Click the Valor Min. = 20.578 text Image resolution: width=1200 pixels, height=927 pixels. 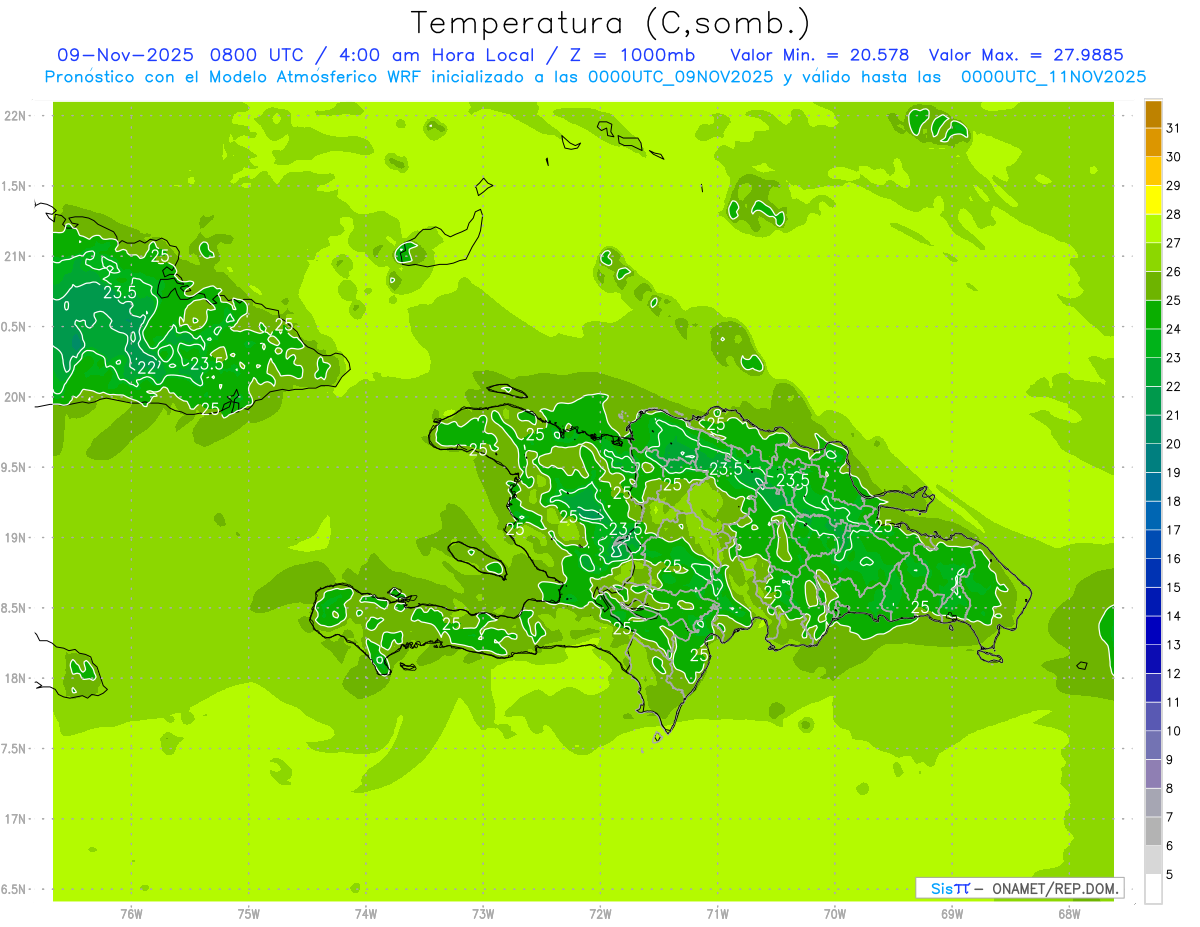(819, 55)
